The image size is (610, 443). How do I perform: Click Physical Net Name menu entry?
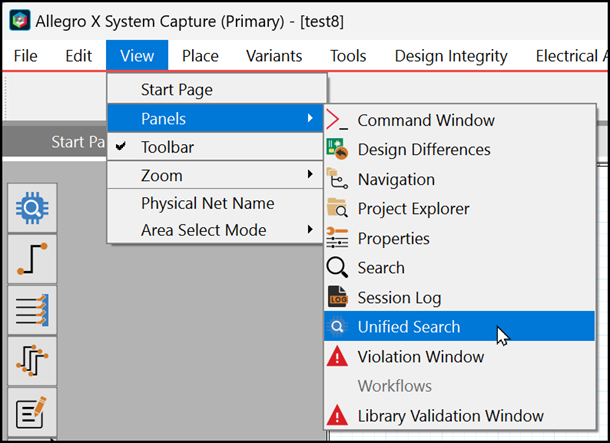tap(207, 203)
